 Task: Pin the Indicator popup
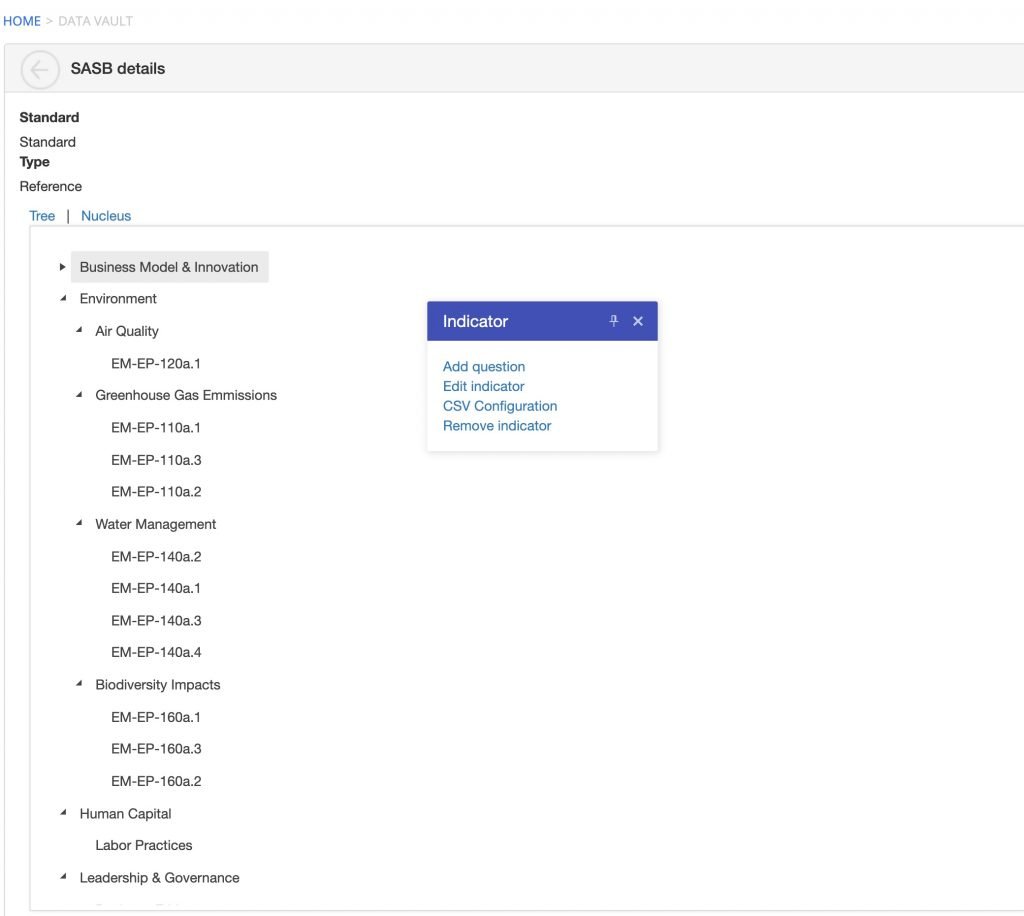click(x=613, y=321)
